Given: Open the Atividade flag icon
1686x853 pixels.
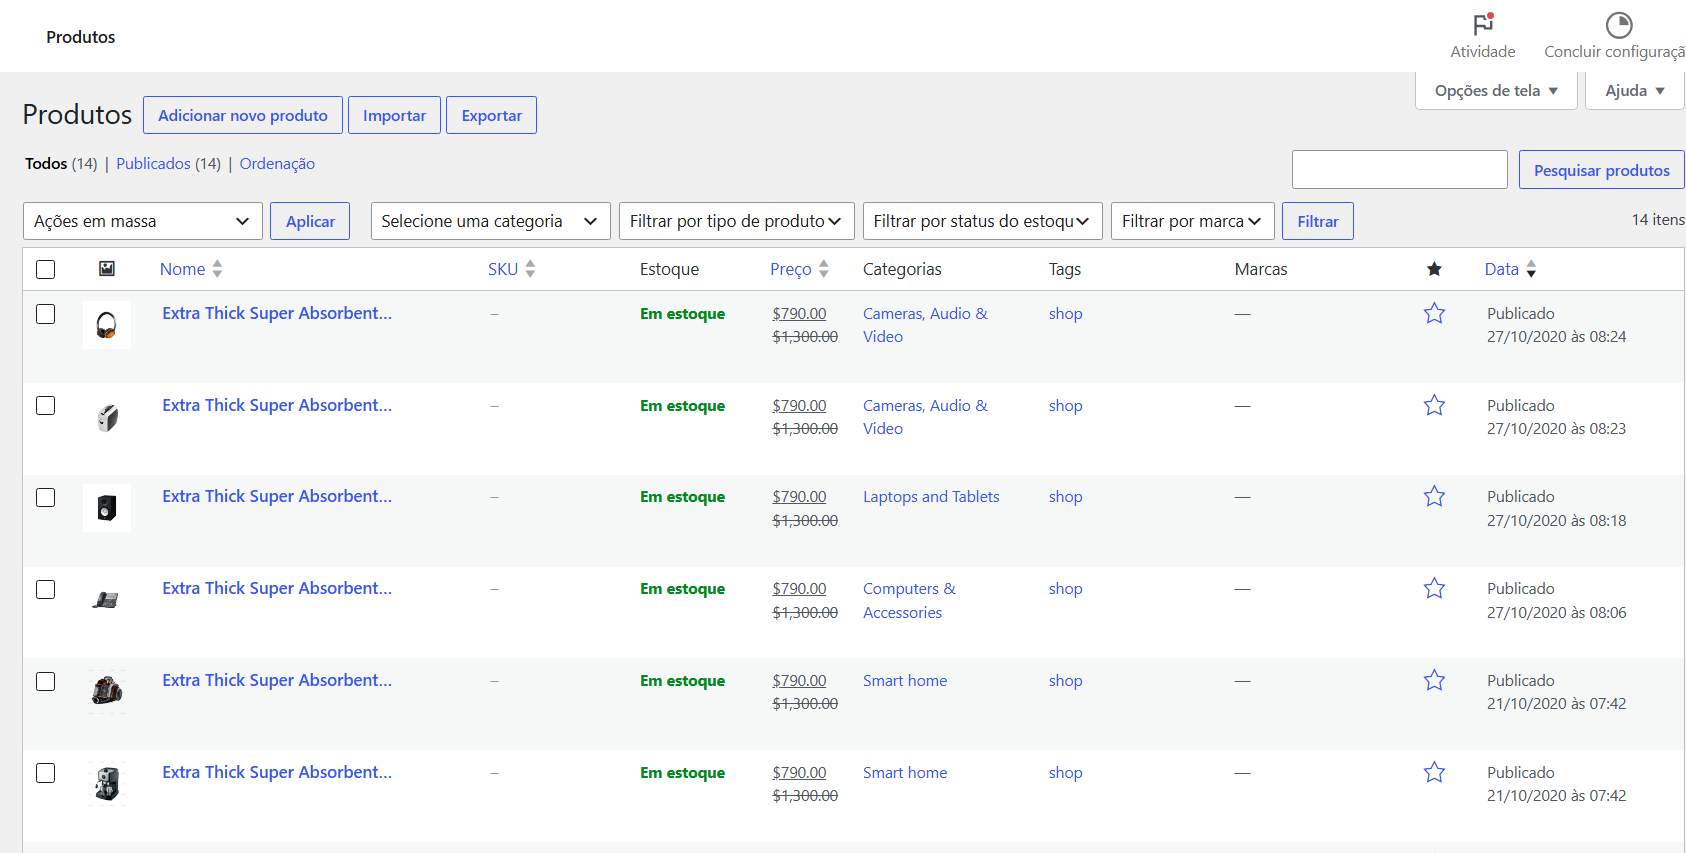Looking at the screenshot, I should 1483,23.
